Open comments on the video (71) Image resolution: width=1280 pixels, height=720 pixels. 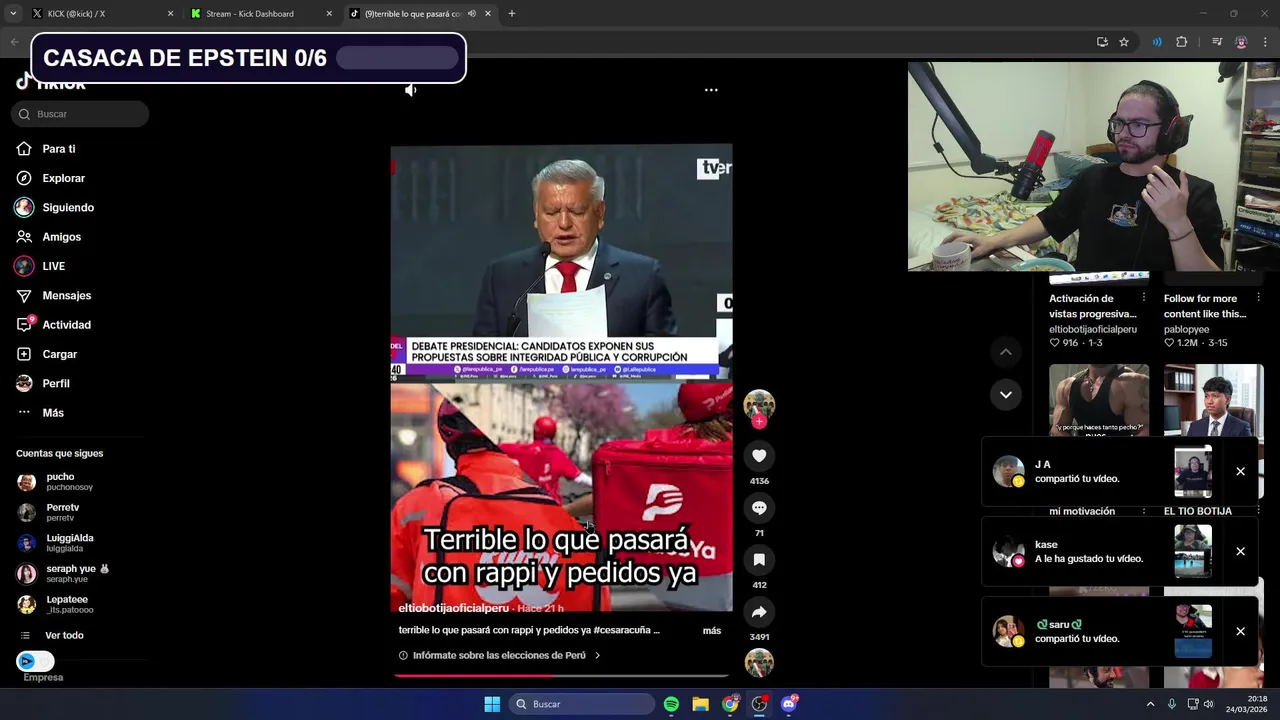click(x=759, y=508)
